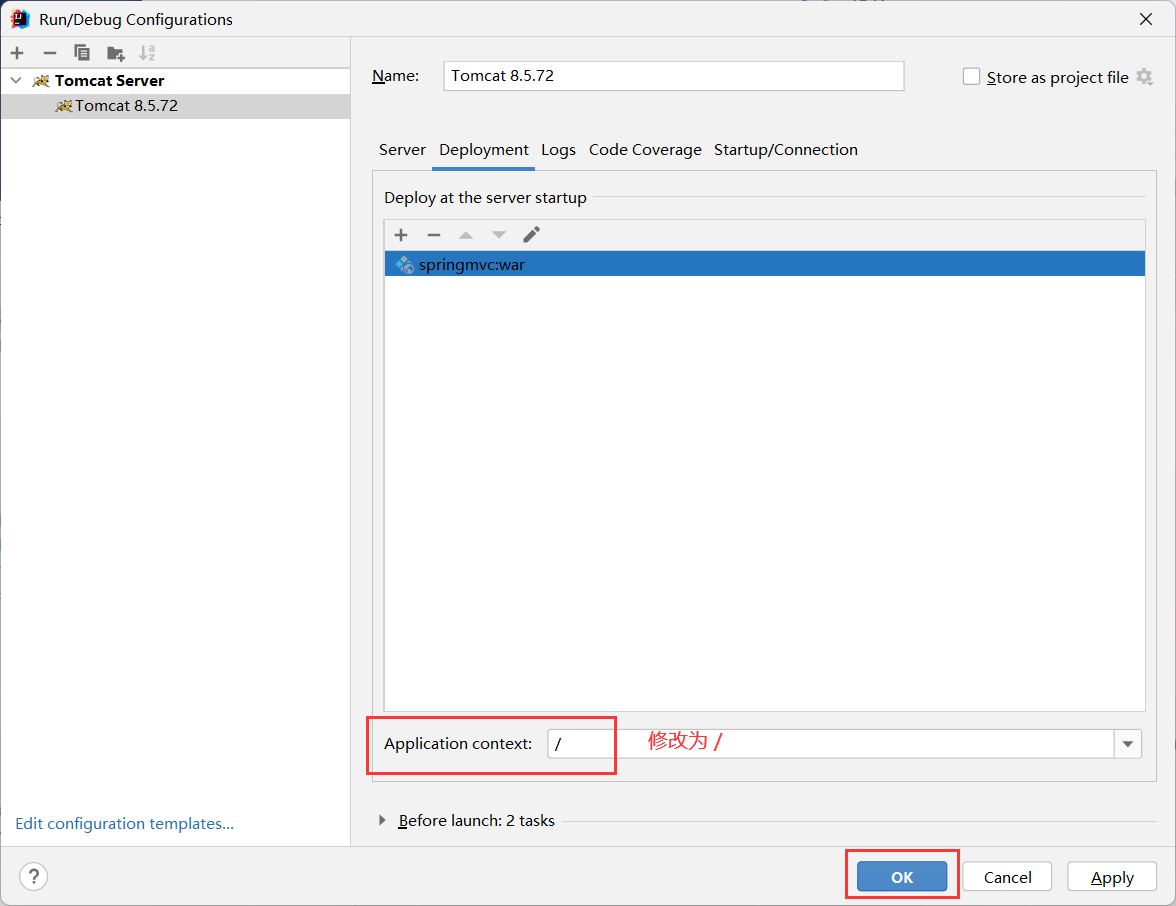
Task: Select the Deployment tab
Action: pos(484,150)
